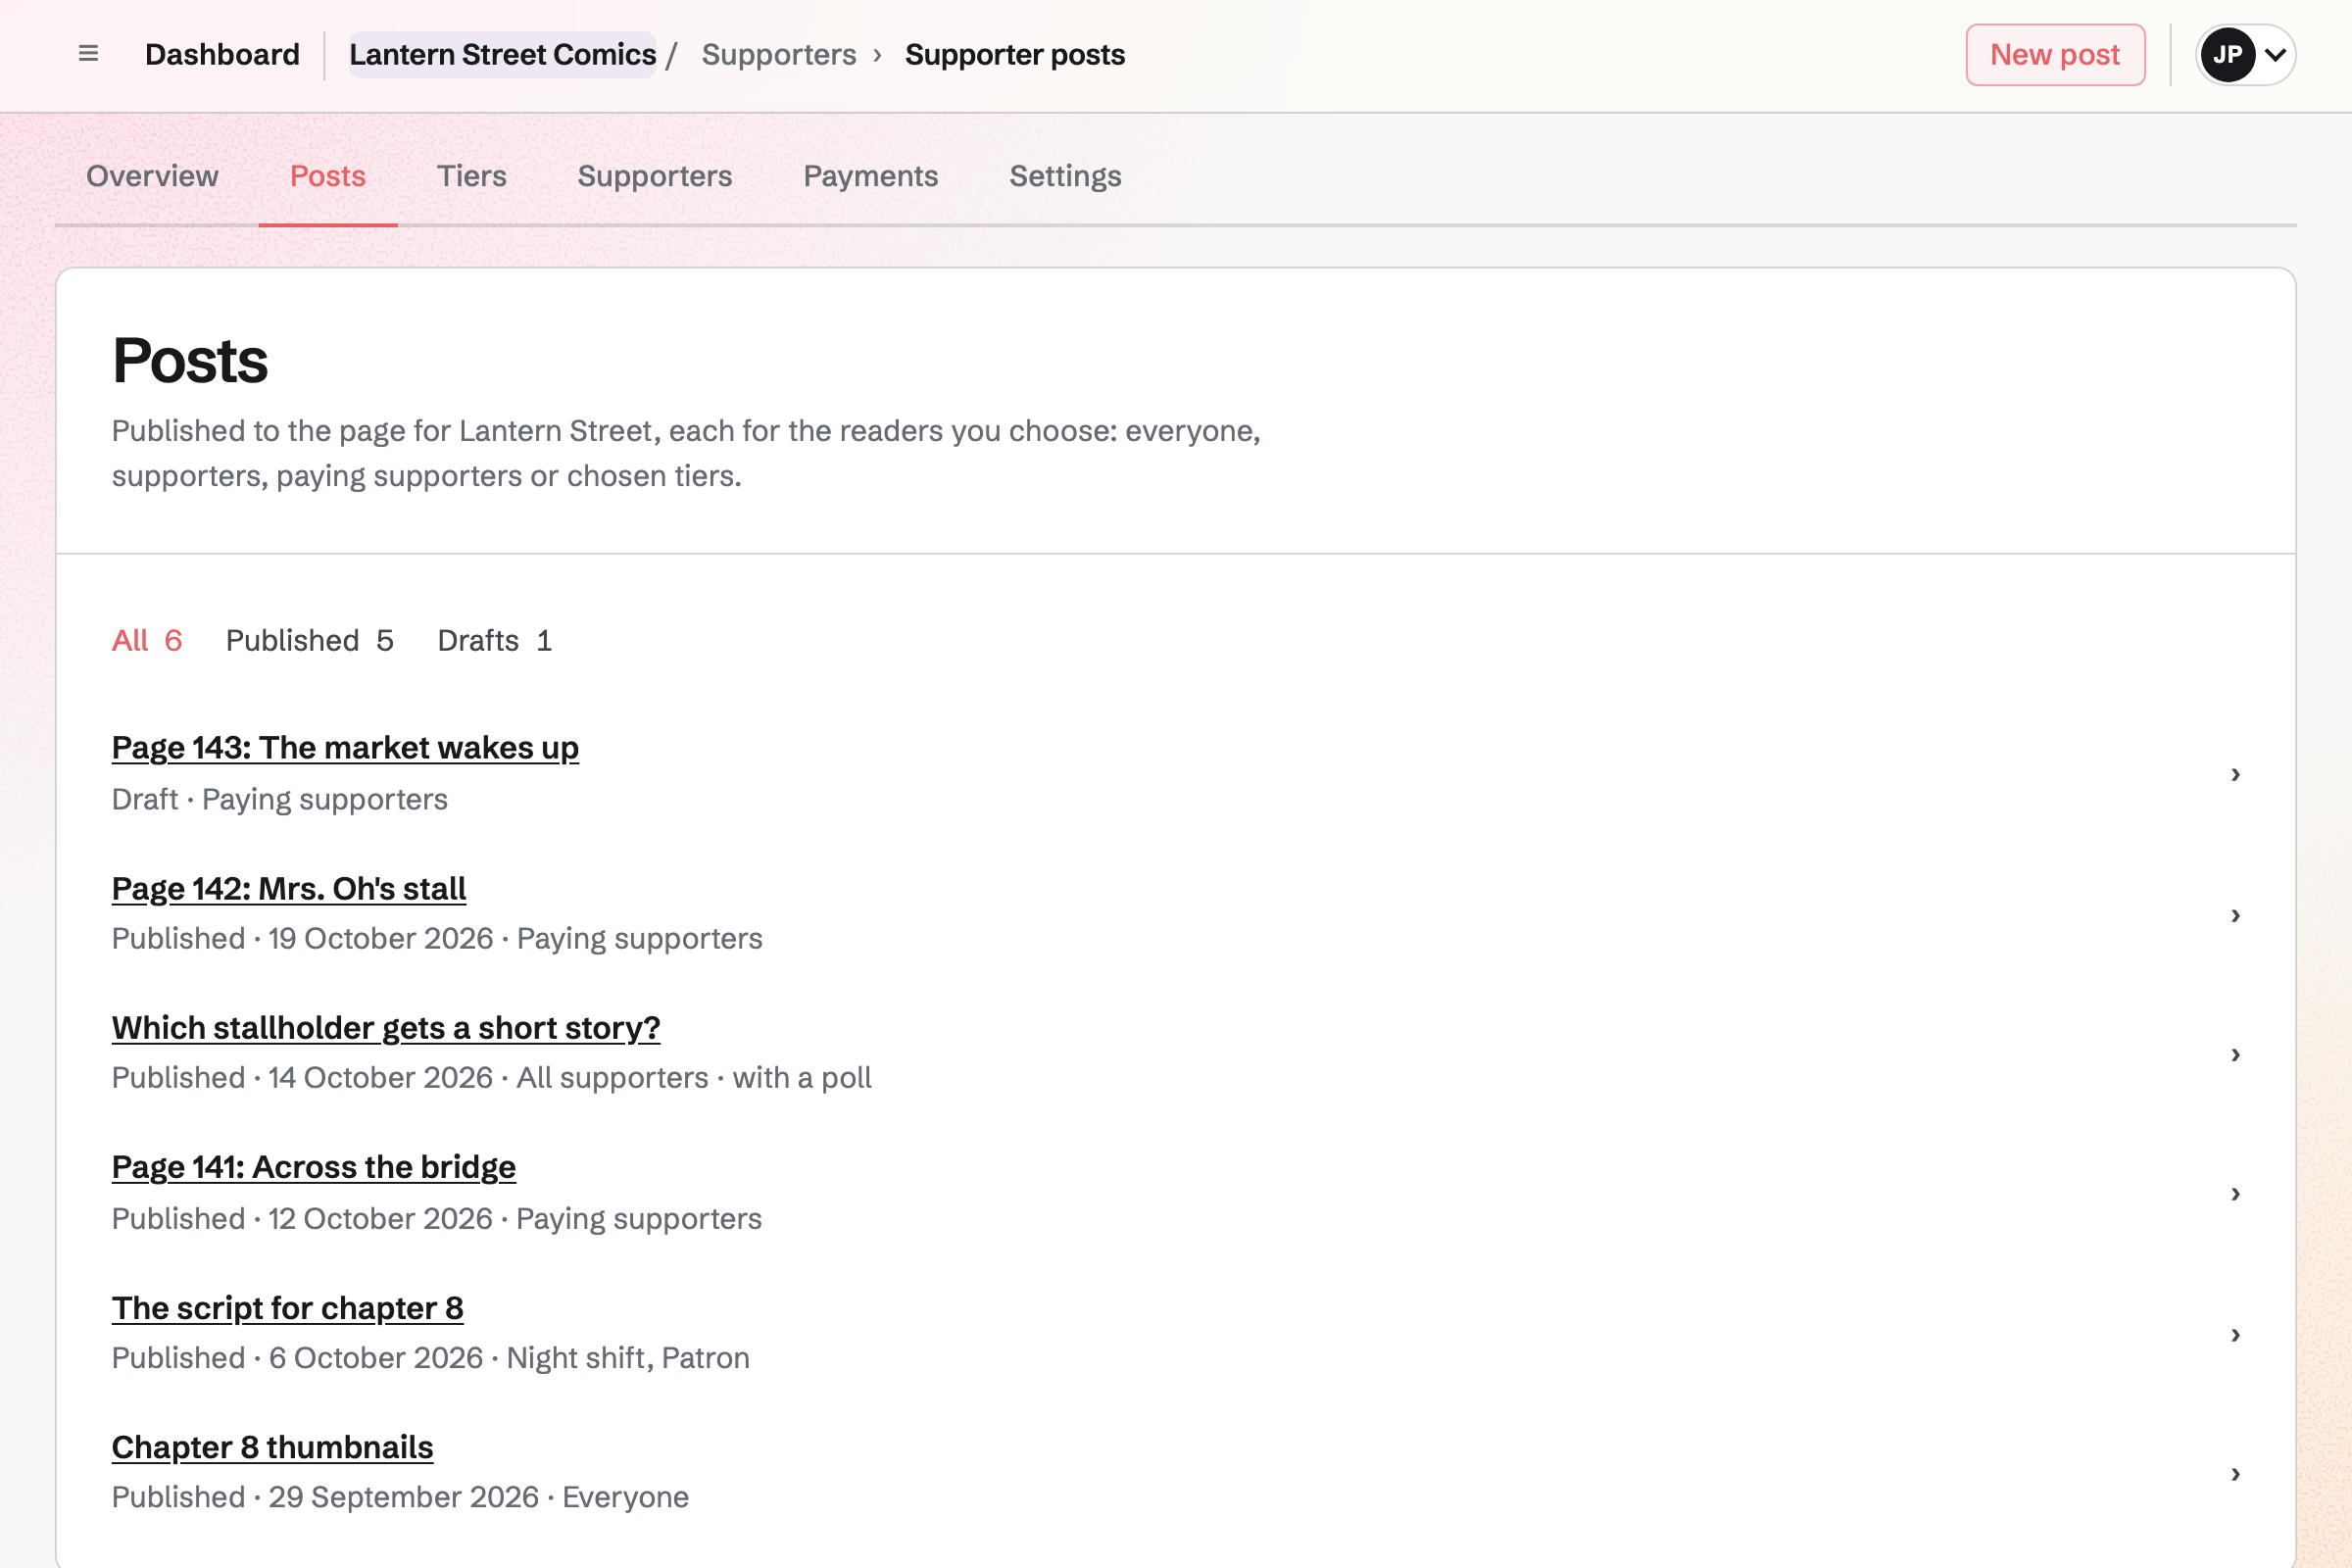This screenshot has width=2352, height=1568.
Task: Open the Supporters tab
Action: 655,176
